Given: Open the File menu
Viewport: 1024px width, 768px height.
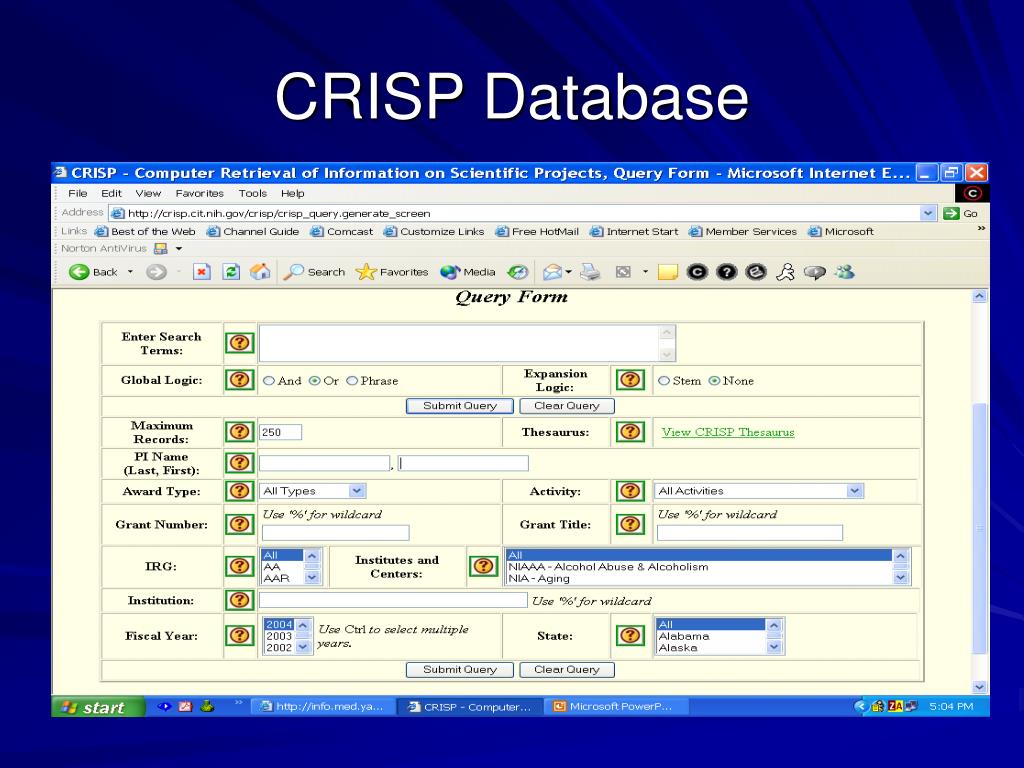Looking at the screenshot, I should coord(78,193).
